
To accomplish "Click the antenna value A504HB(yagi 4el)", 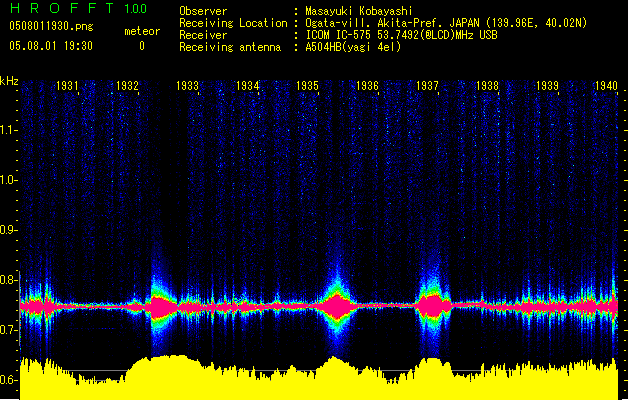I will click(x=353, y=47).
